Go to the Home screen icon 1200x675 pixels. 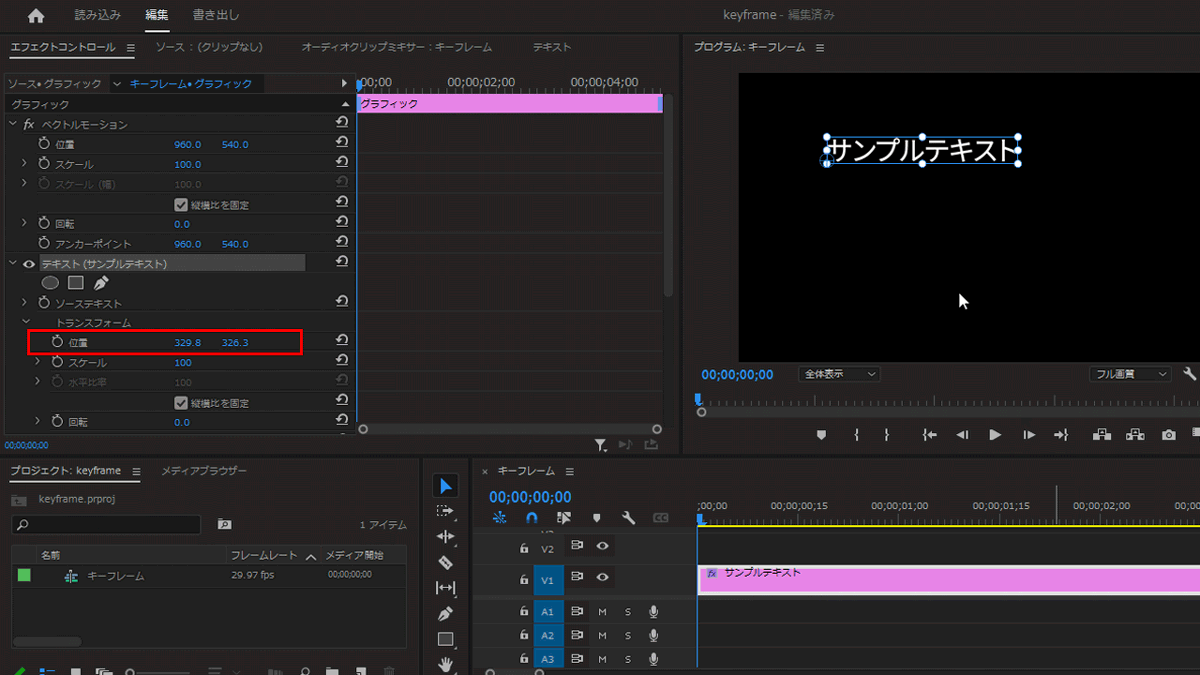click(x=36, y=15)
